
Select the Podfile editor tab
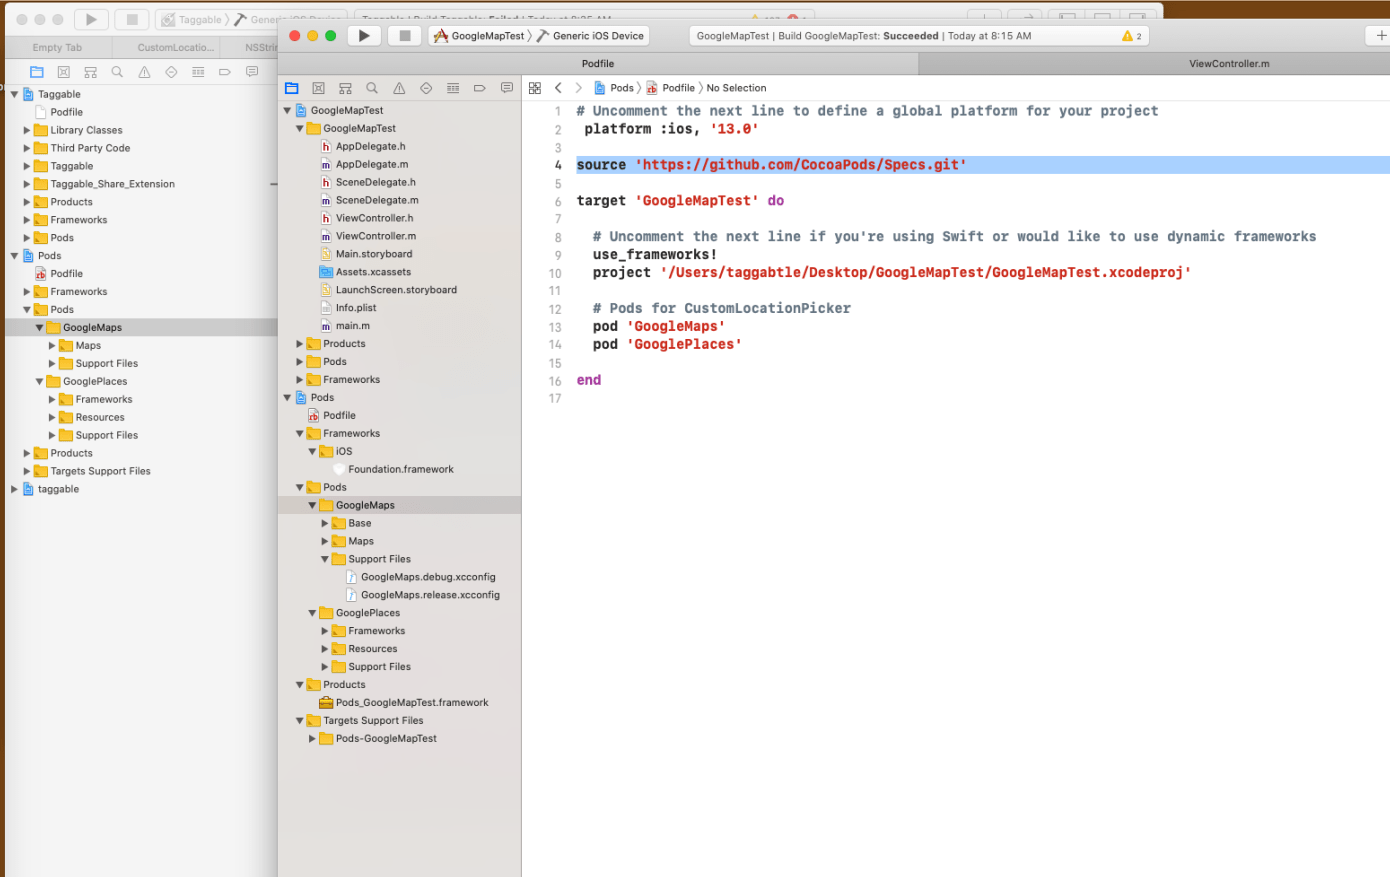coord(598,64)
